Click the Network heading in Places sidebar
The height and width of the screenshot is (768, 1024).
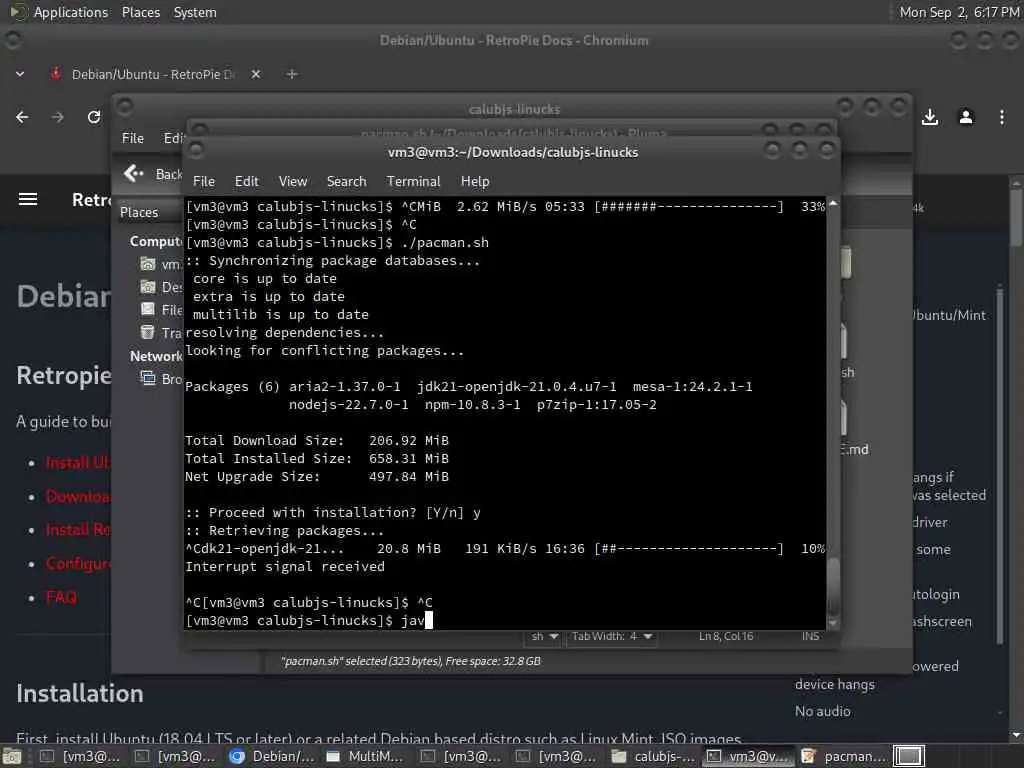[156, 356]
